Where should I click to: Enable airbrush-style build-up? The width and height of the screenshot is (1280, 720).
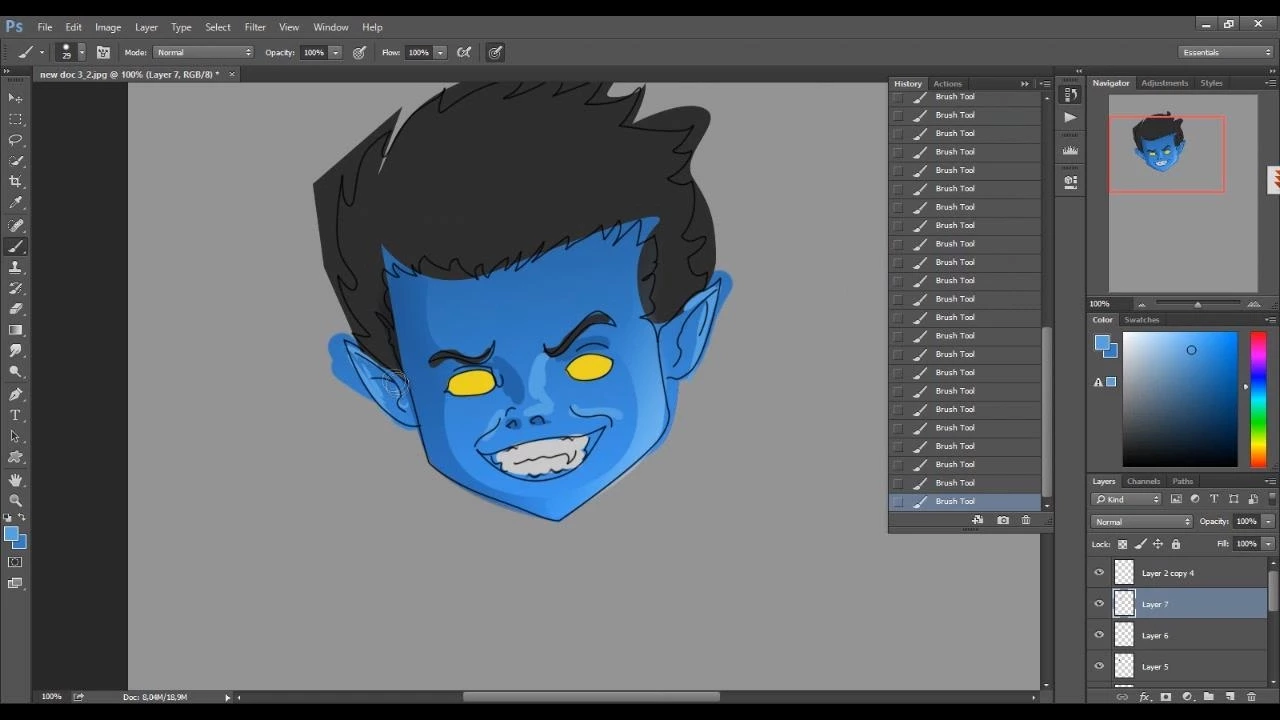click(x=464, y=52)
